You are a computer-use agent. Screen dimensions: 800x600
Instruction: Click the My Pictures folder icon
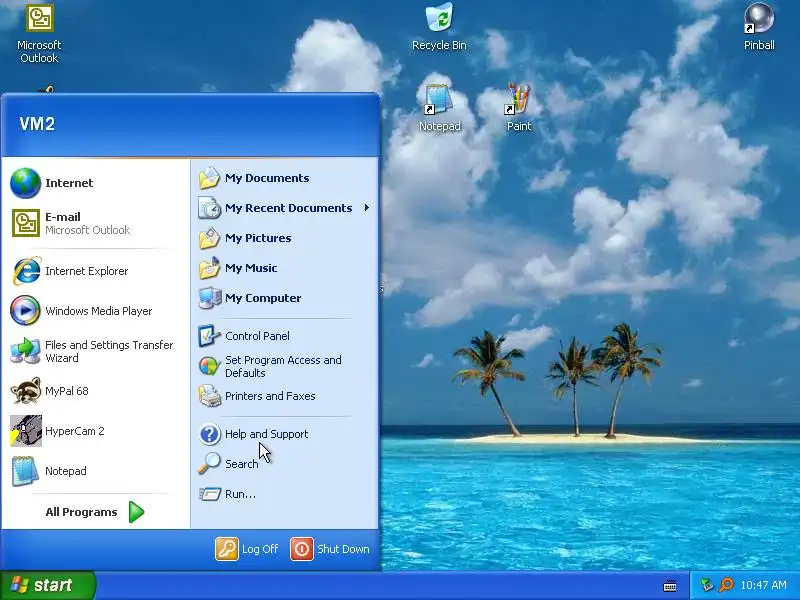(x=209, y=238)
